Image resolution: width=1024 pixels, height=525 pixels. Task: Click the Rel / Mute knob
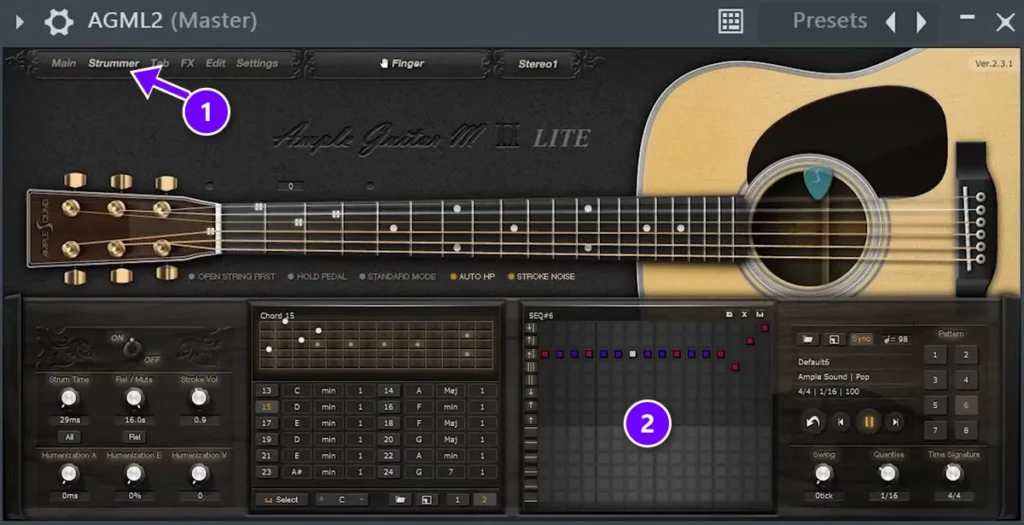click(134, 397)
